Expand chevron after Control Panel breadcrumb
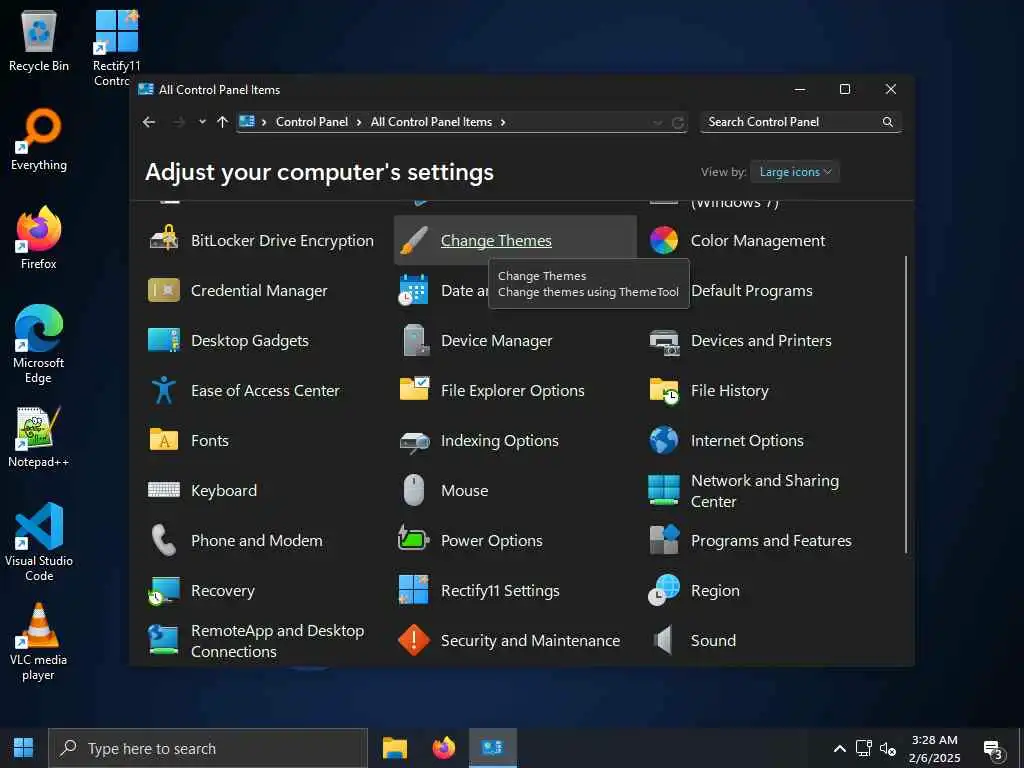This screenshot has height=768, width=1024. tap(359, 122)
